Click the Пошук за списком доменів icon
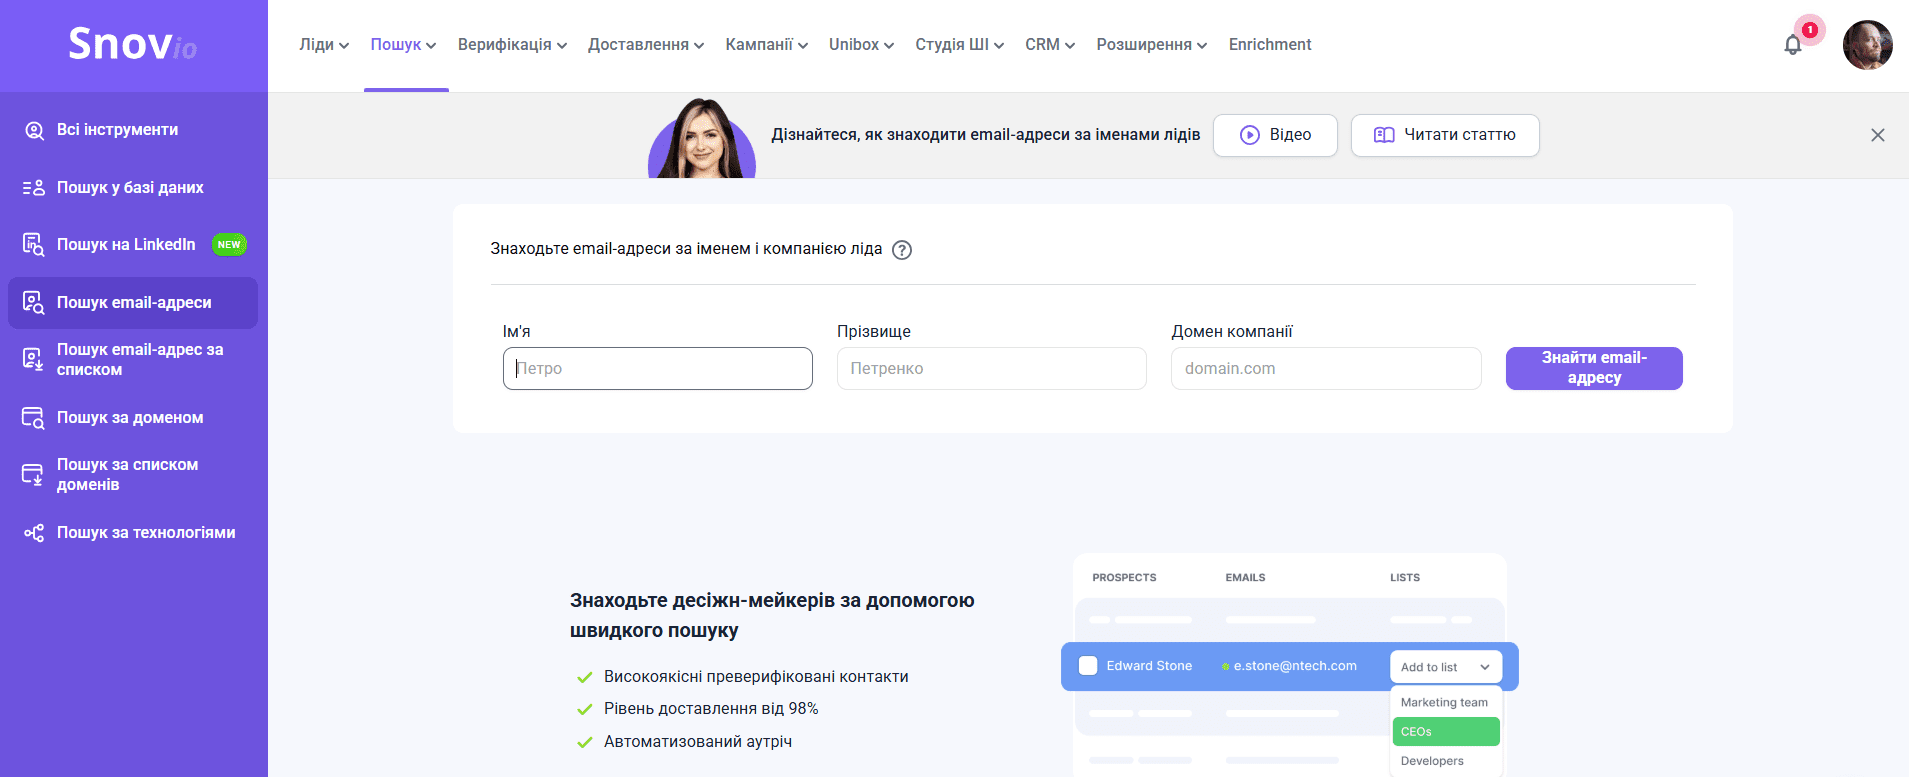 34,475
